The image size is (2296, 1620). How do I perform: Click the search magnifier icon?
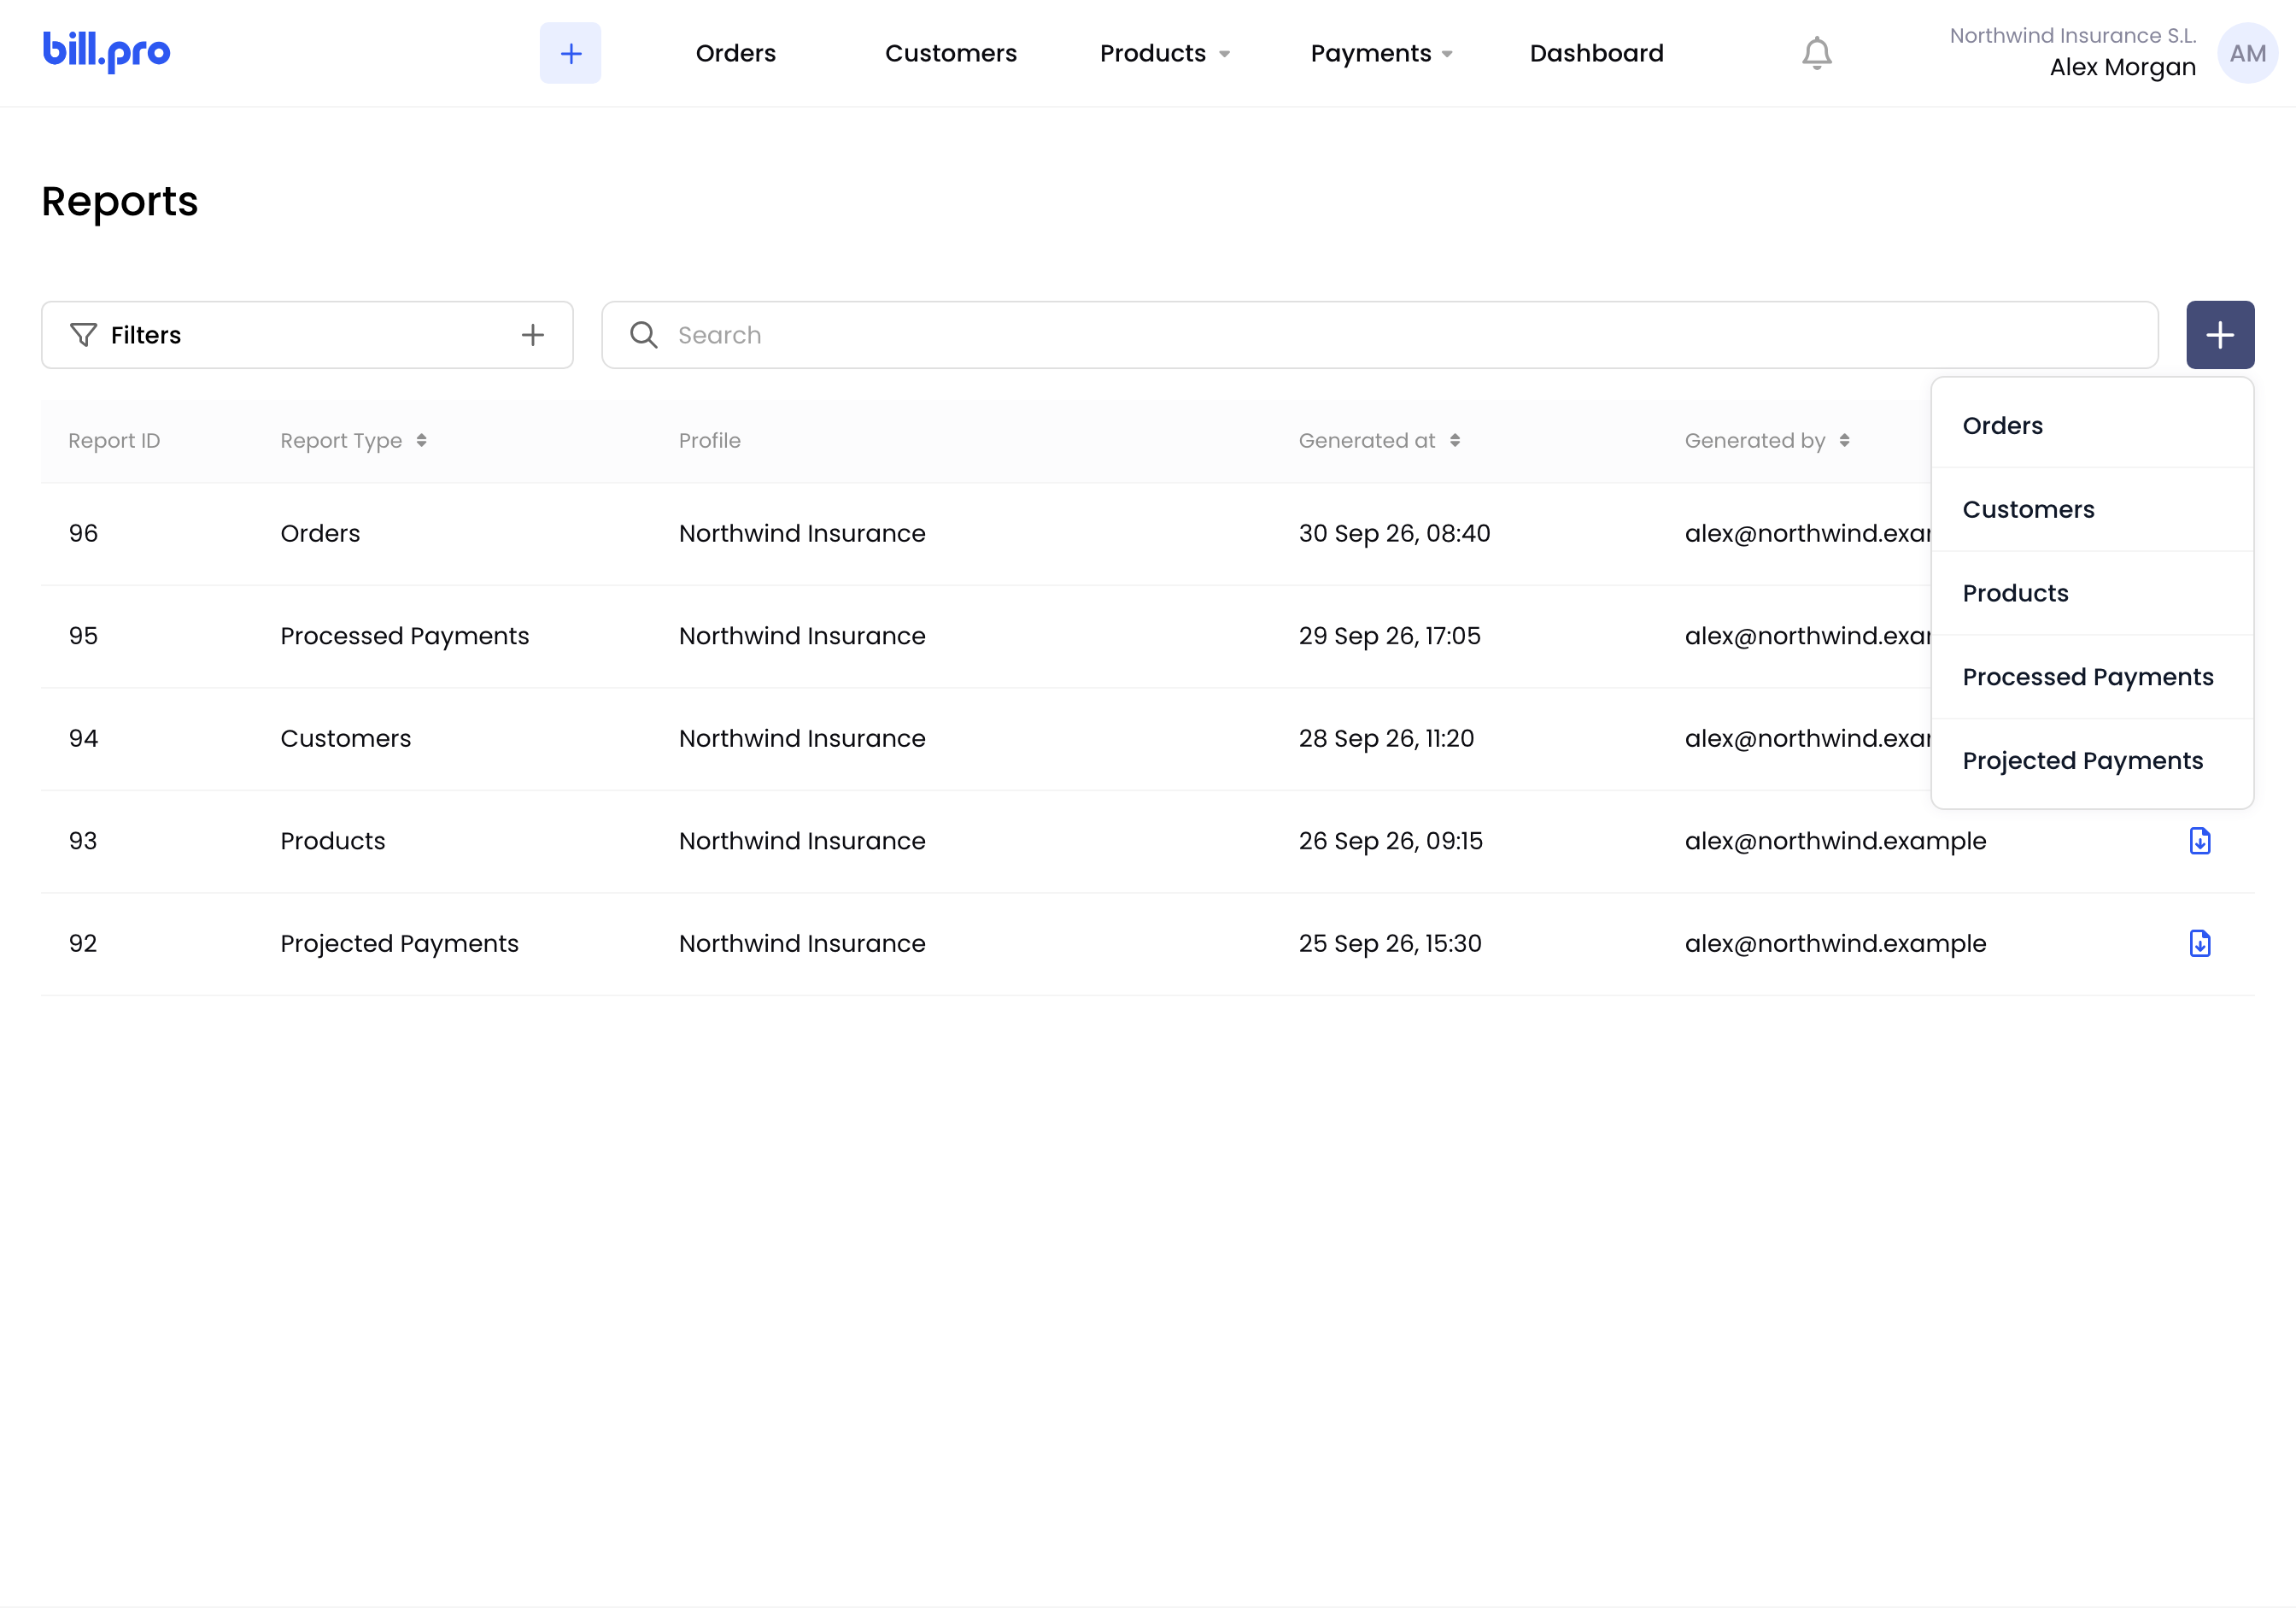644,335
